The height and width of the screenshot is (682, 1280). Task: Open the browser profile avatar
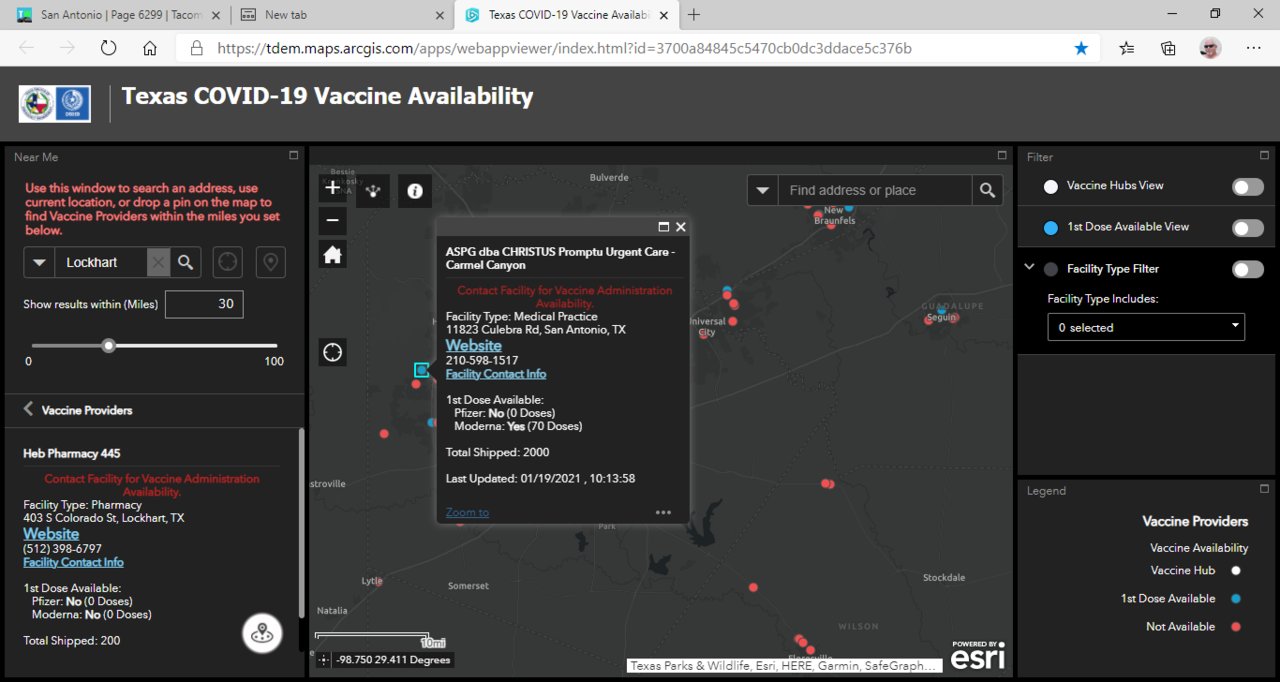click(1210, 48)
